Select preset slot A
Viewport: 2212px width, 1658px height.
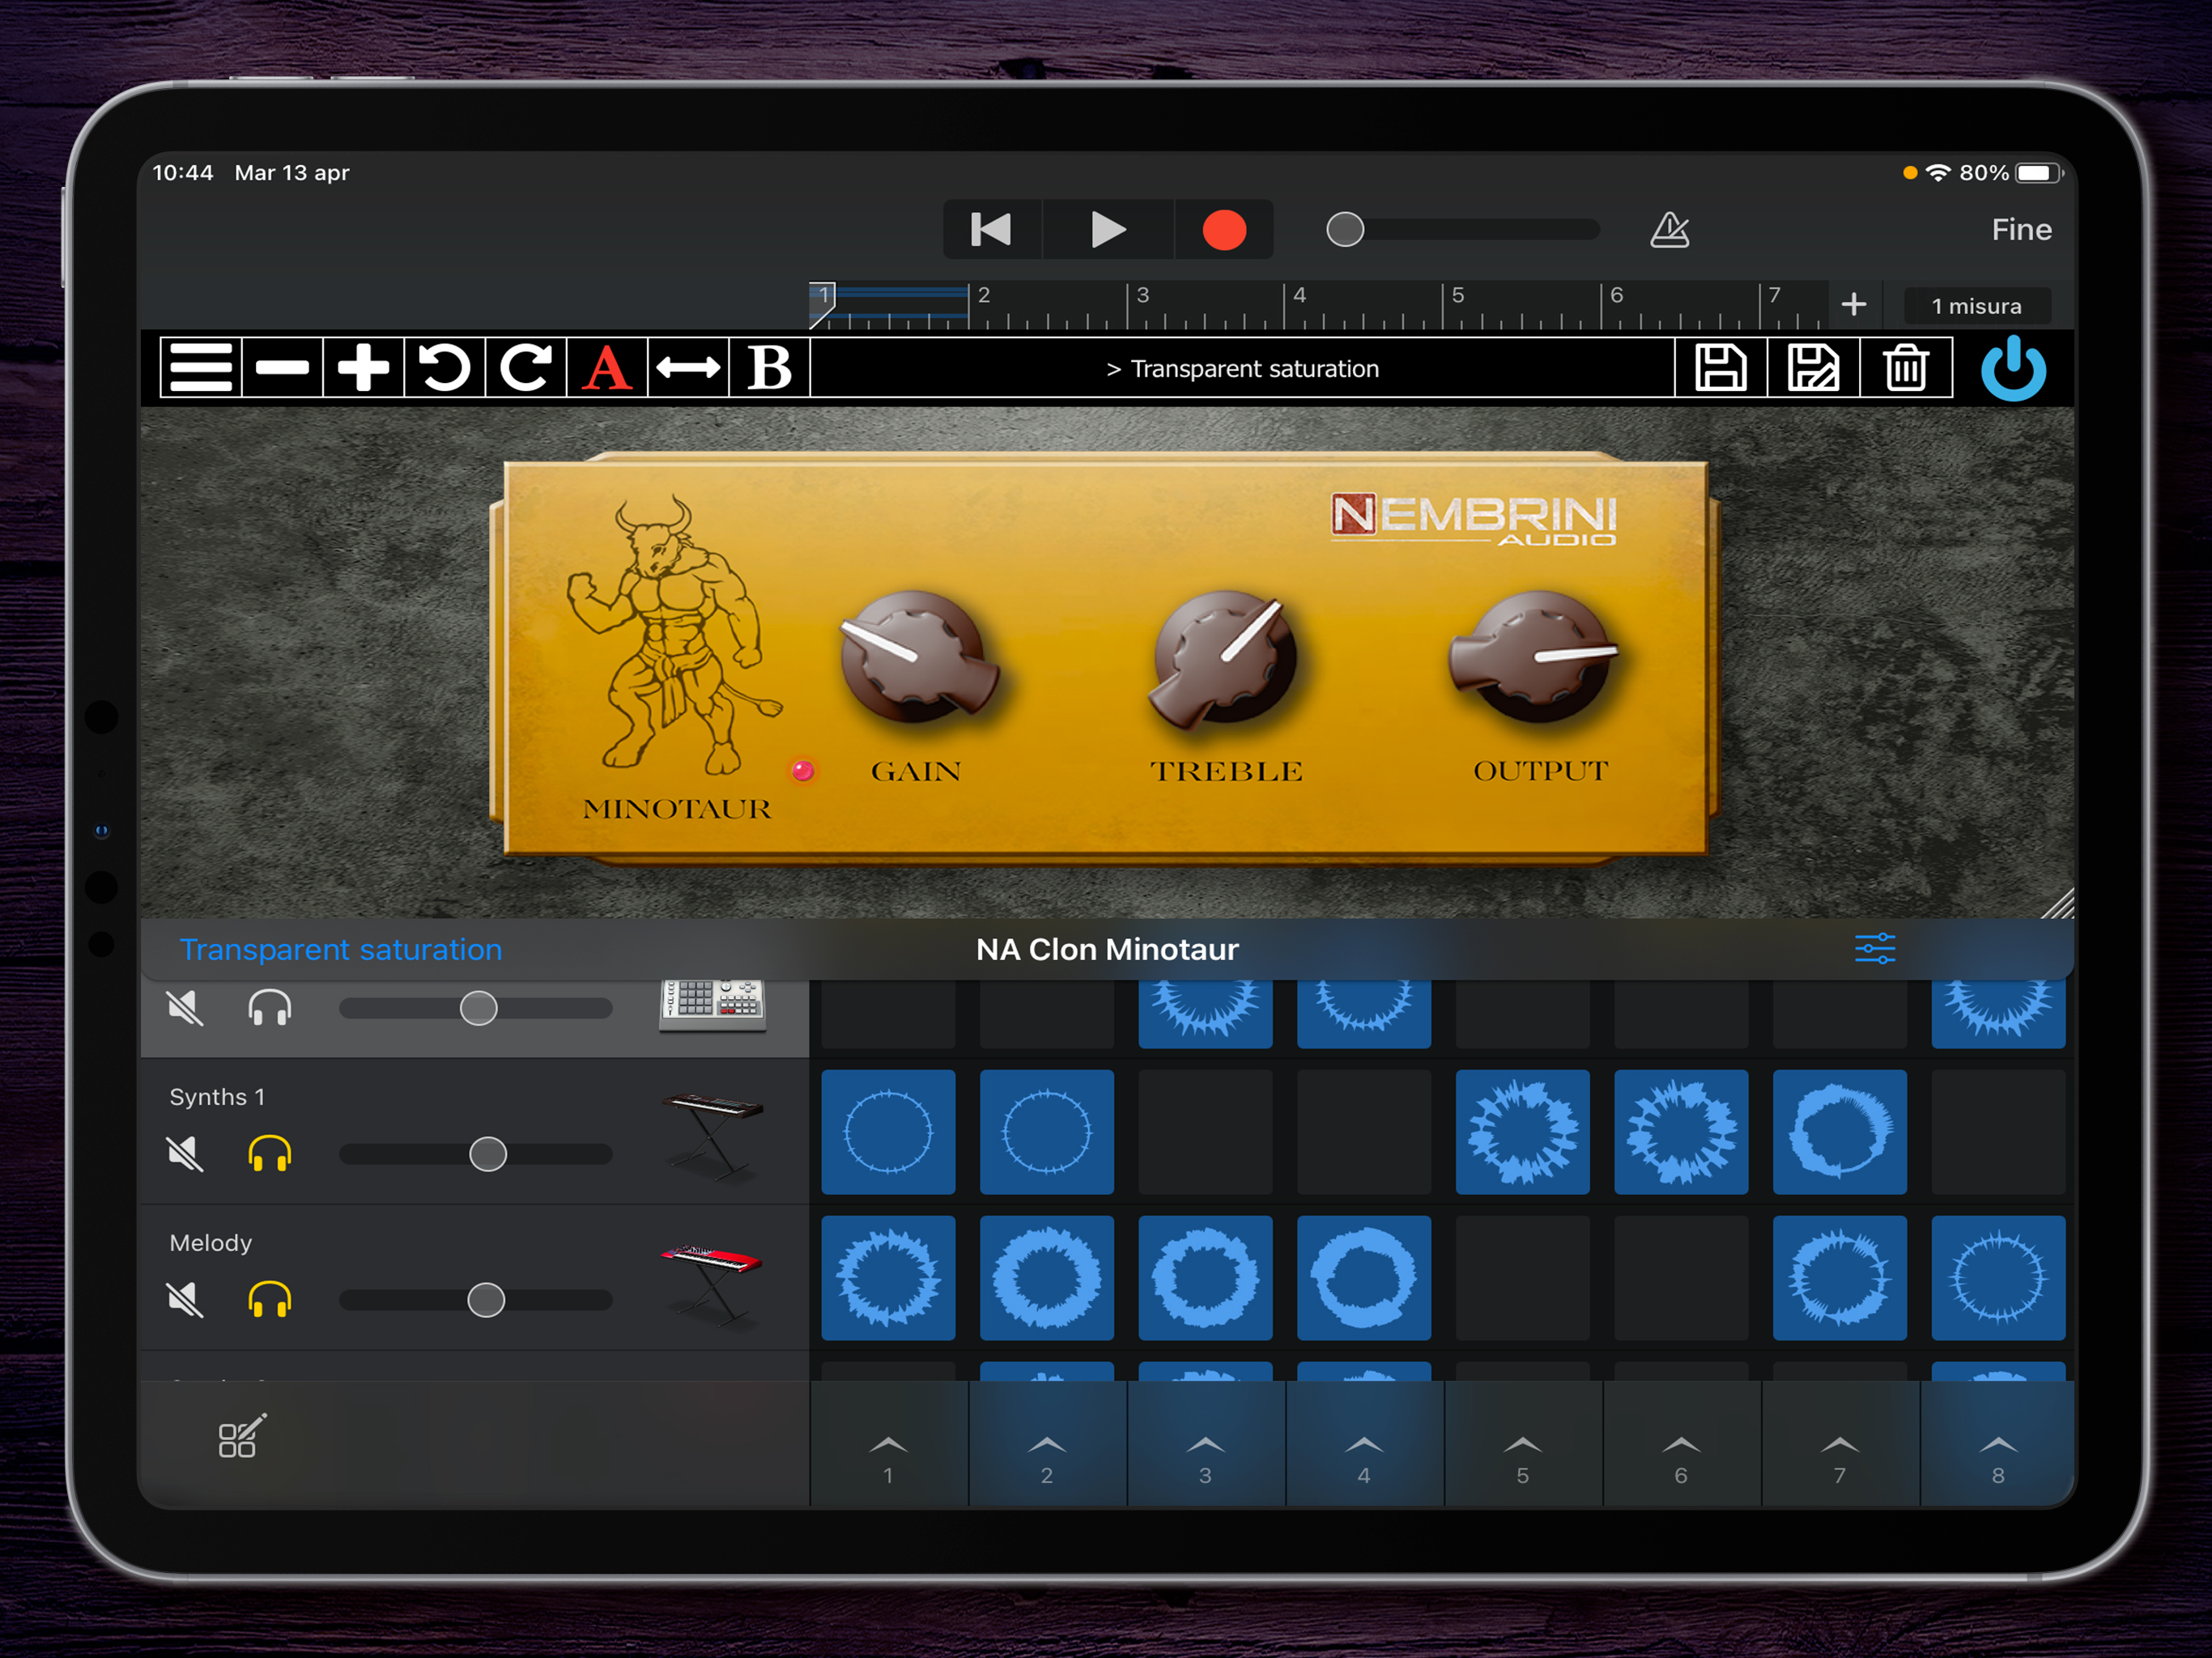(607, 368)
